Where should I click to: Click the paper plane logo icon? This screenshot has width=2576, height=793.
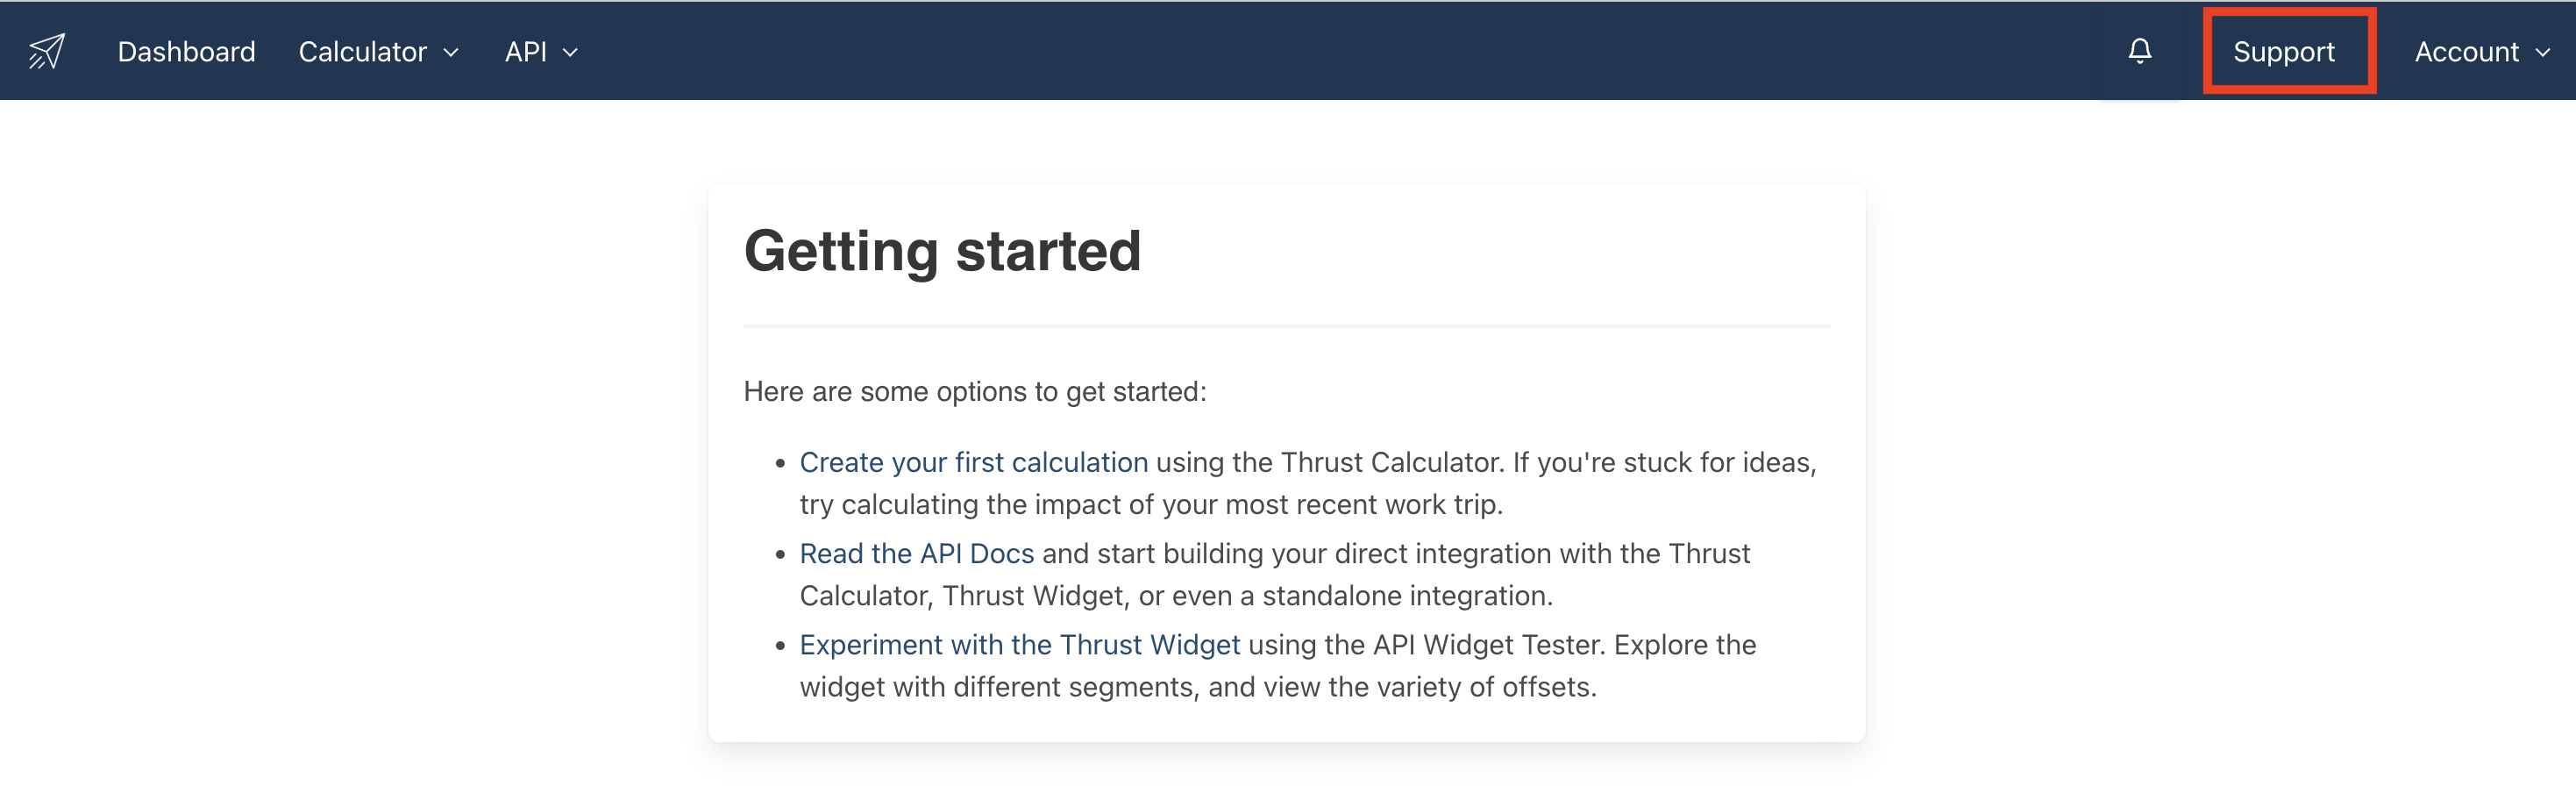pos(46,51)
